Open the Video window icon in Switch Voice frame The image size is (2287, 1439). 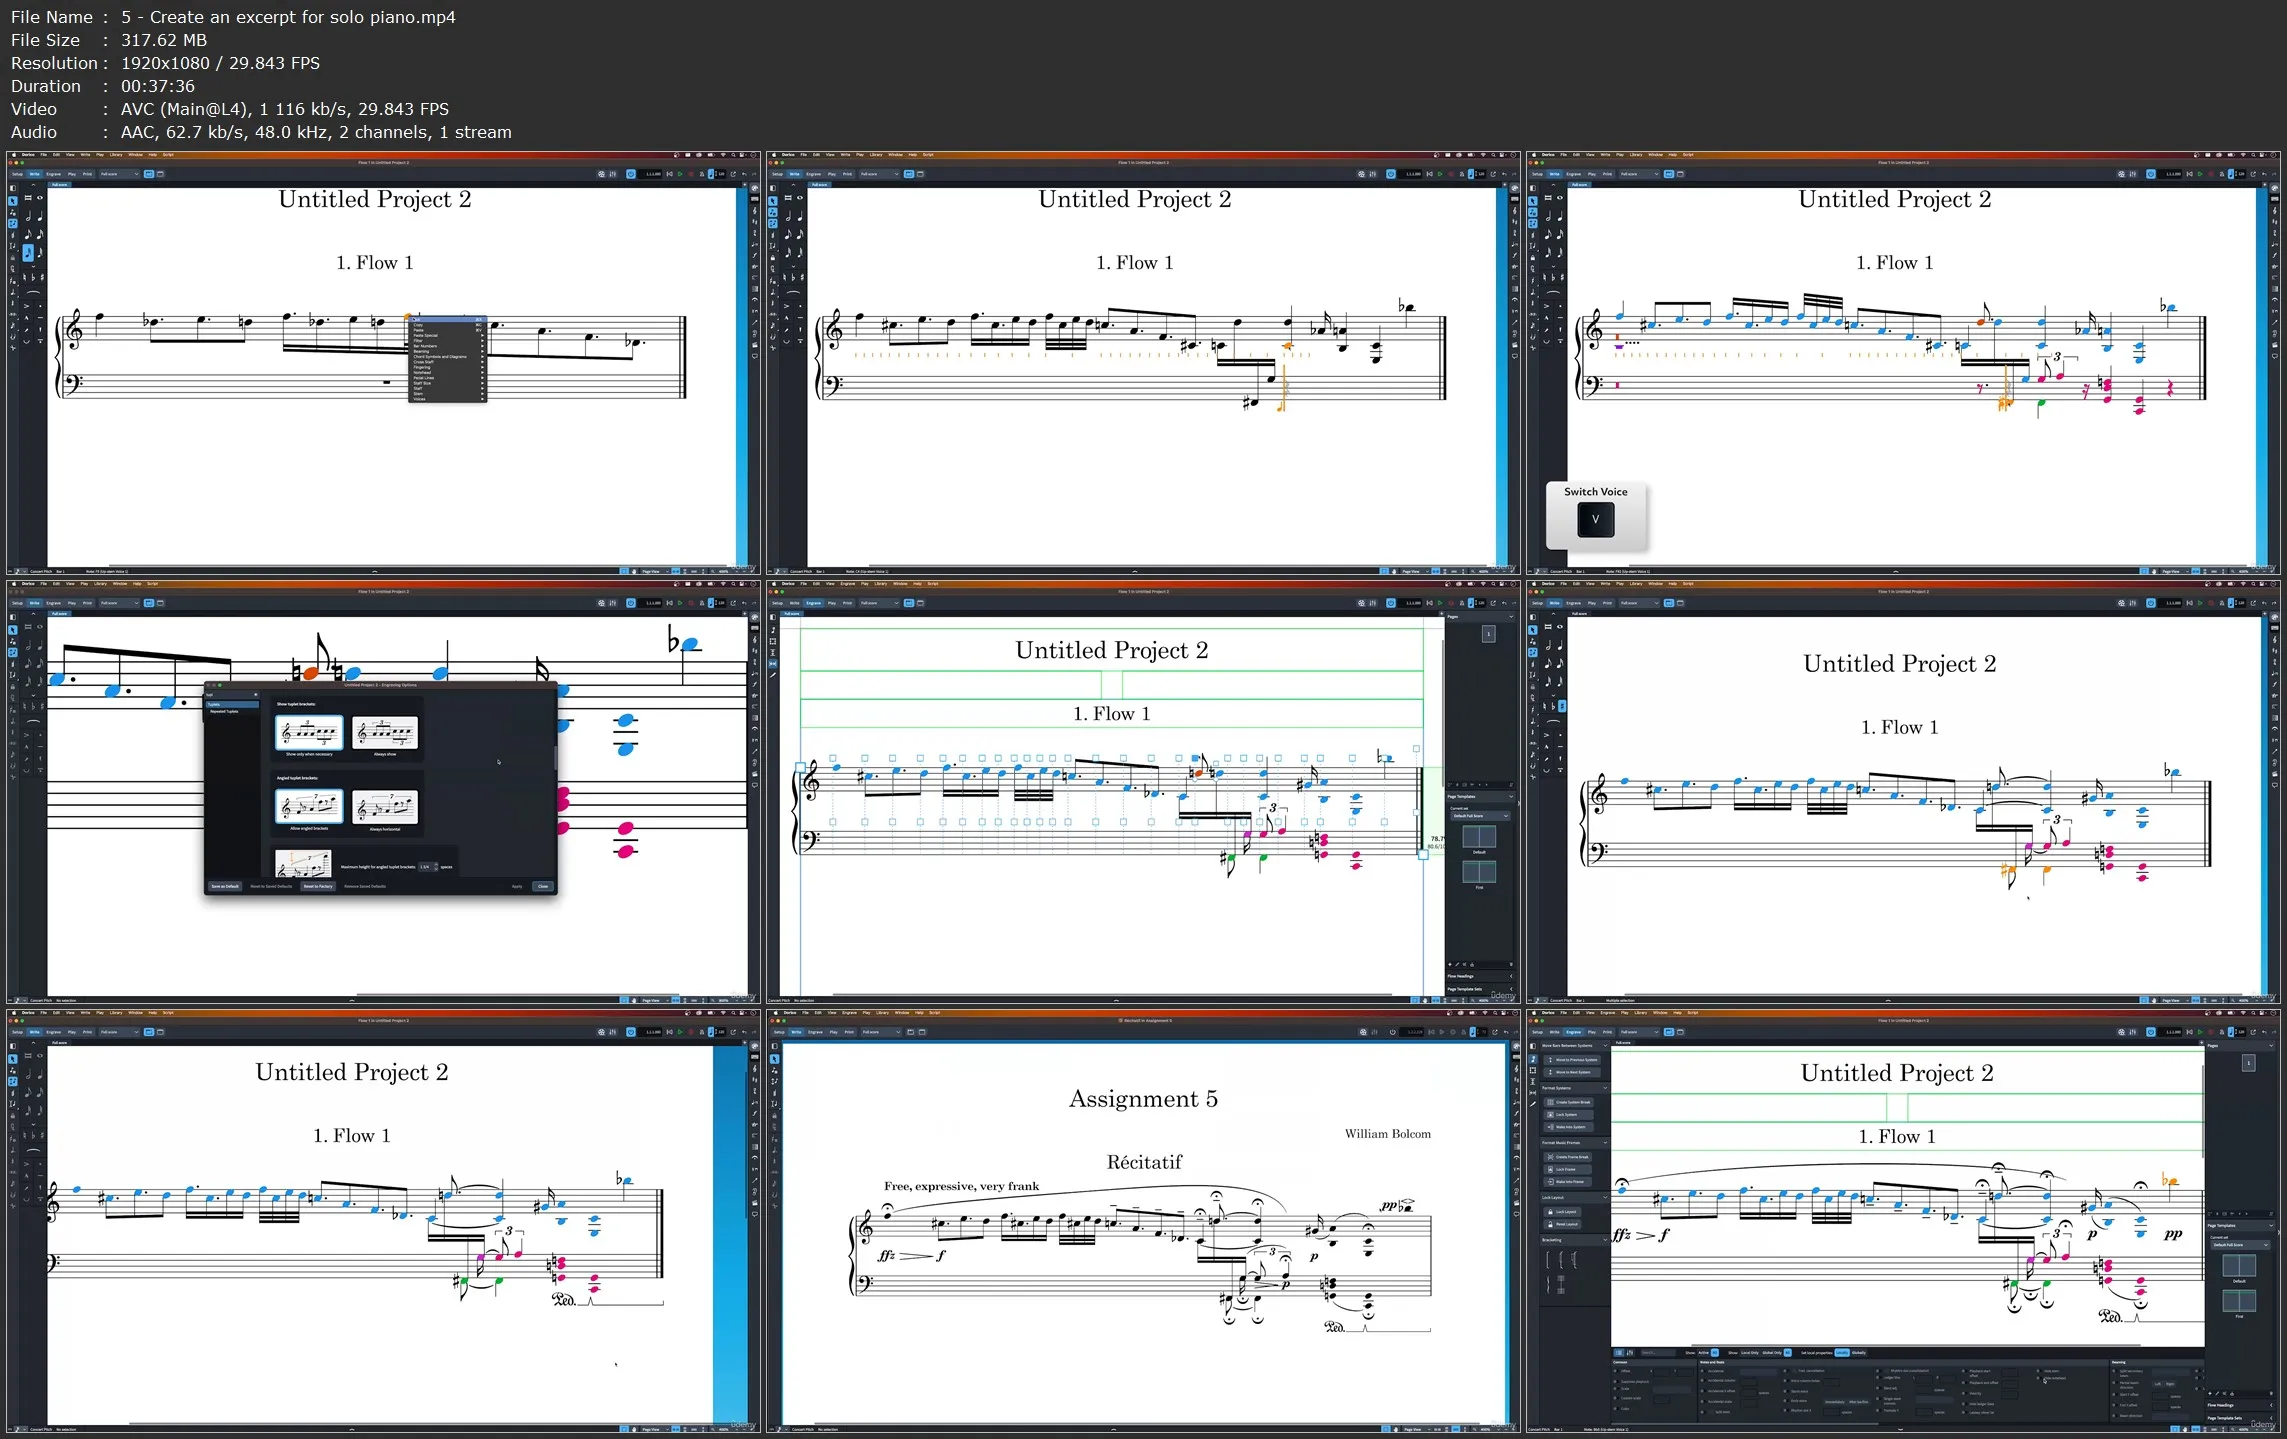tap(2121, 174)
